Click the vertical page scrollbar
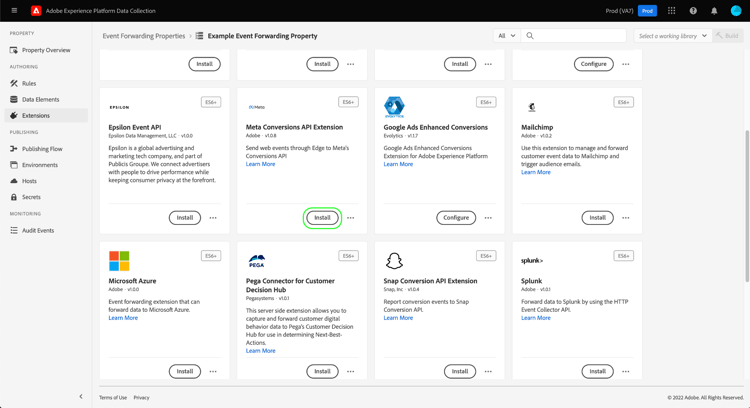Screen dimensions: 750x408 (747, 206)
